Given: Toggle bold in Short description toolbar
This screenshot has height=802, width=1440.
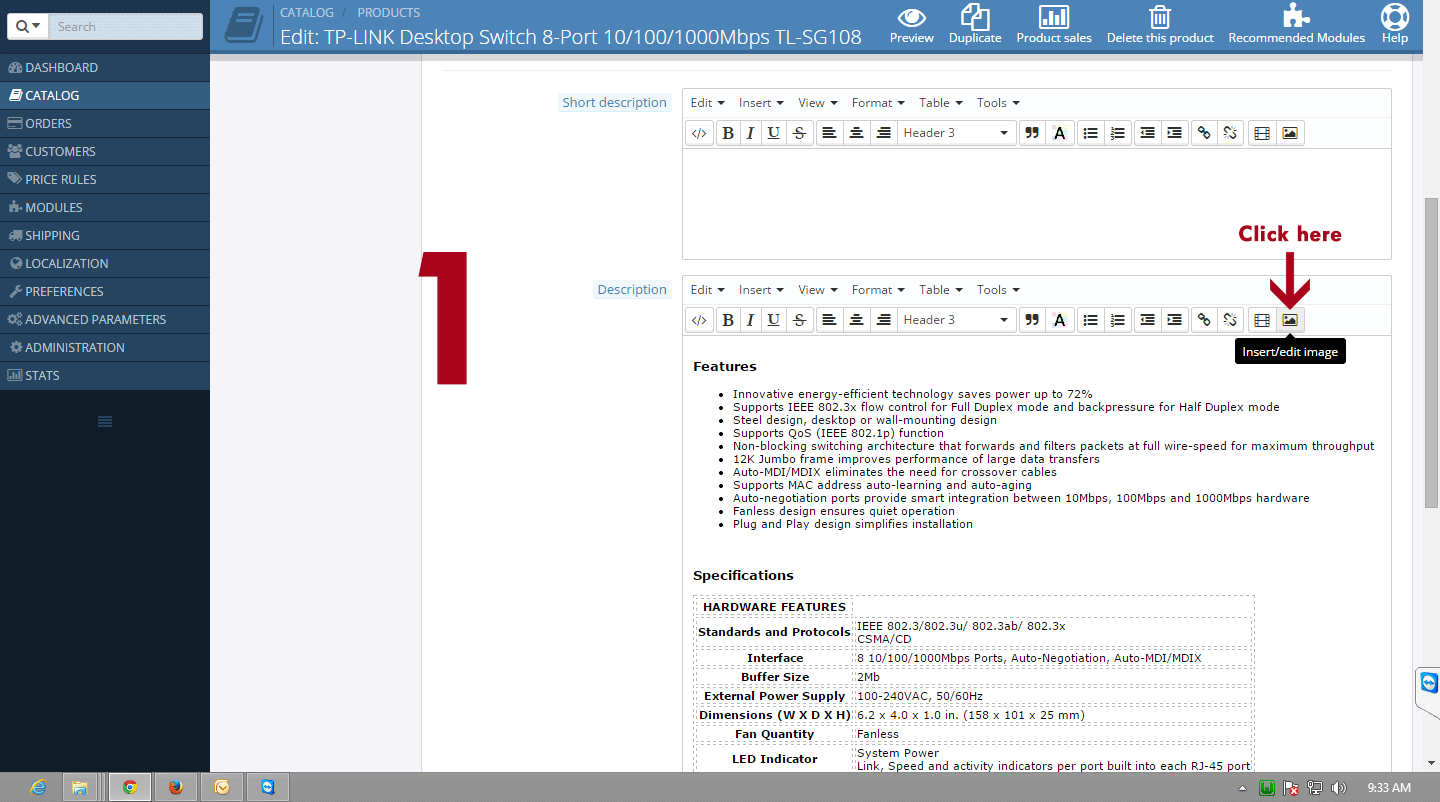Looking at the screenshot, I should coord(728,133).
